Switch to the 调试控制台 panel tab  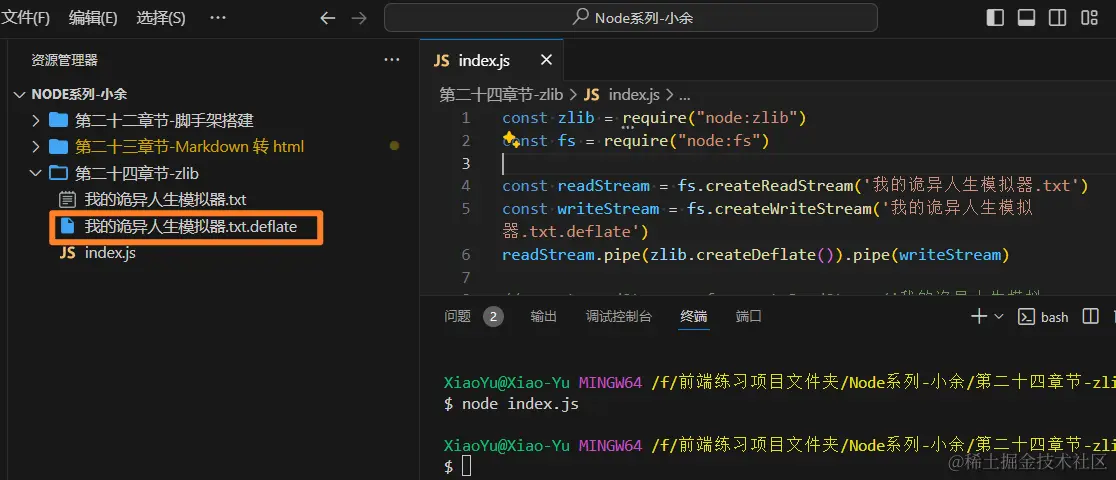pyautogui.click(x=618, y=316)
